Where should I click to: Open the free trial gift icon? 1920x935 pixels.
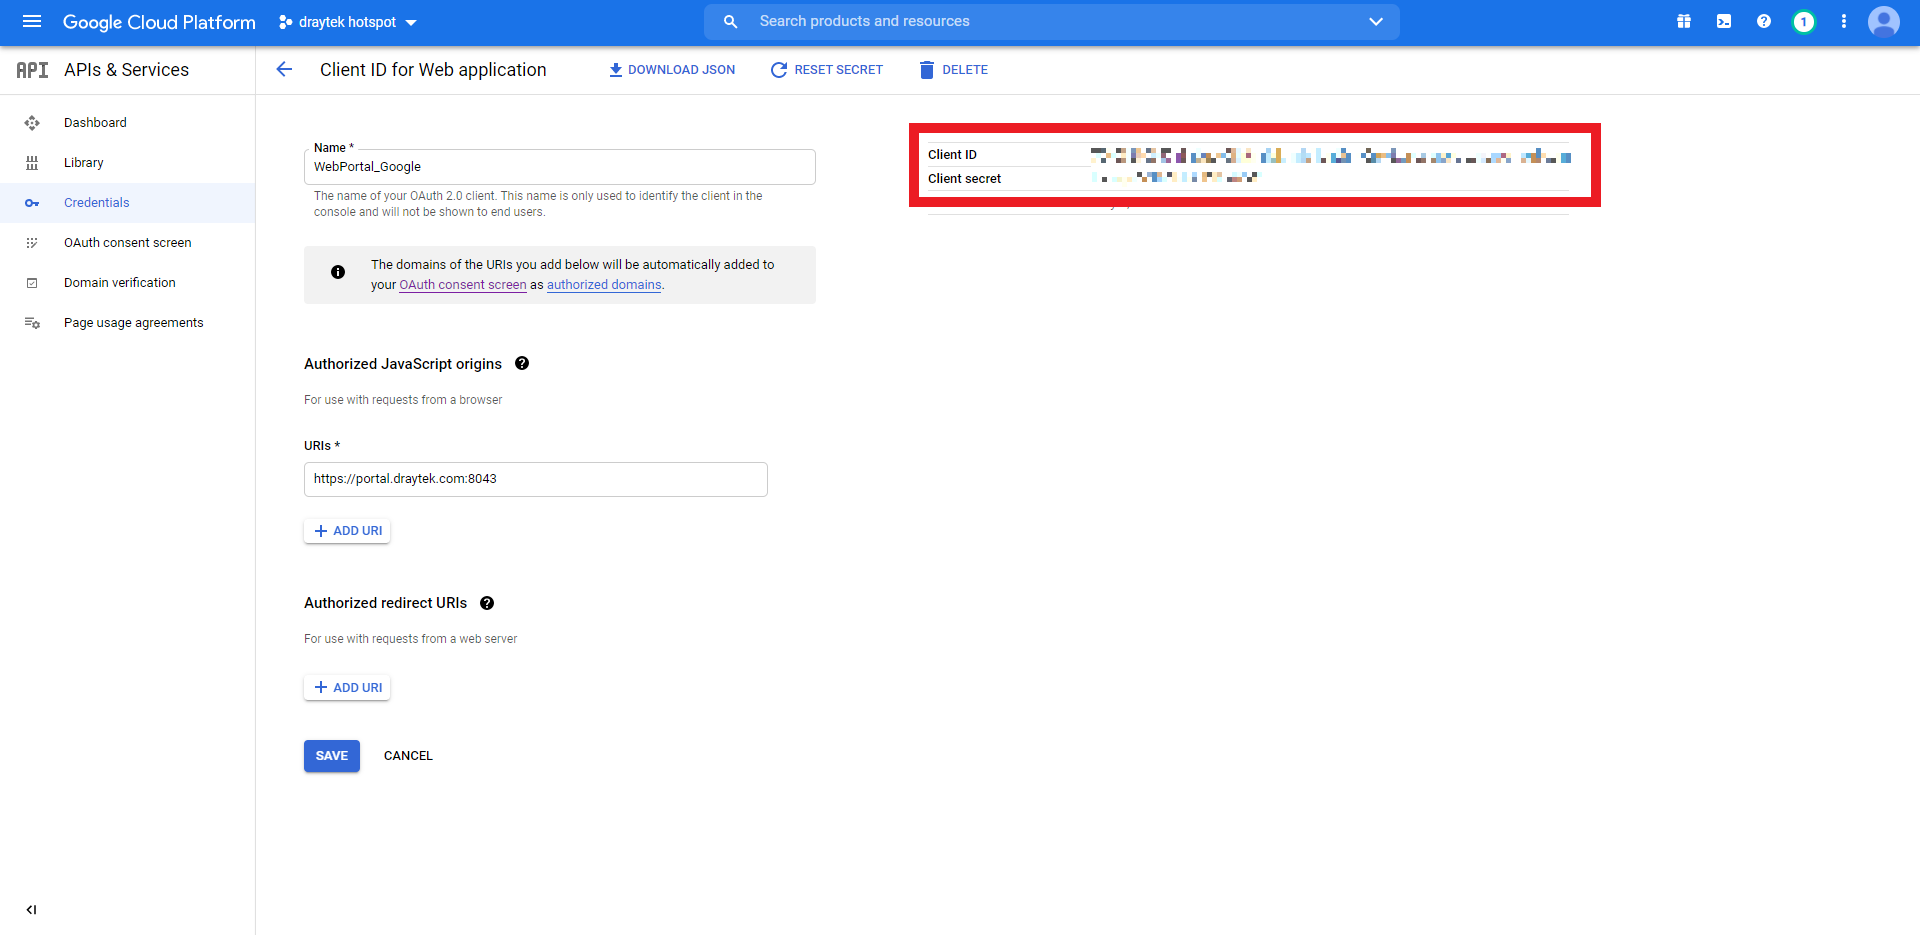click(x=1684, y=21)
